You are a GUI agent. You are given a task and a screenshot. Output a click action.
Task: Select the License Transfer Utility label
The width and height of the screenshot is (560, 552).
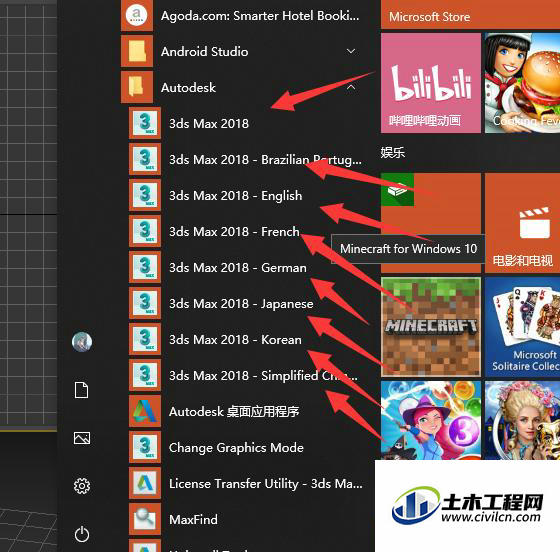[266, 484]
